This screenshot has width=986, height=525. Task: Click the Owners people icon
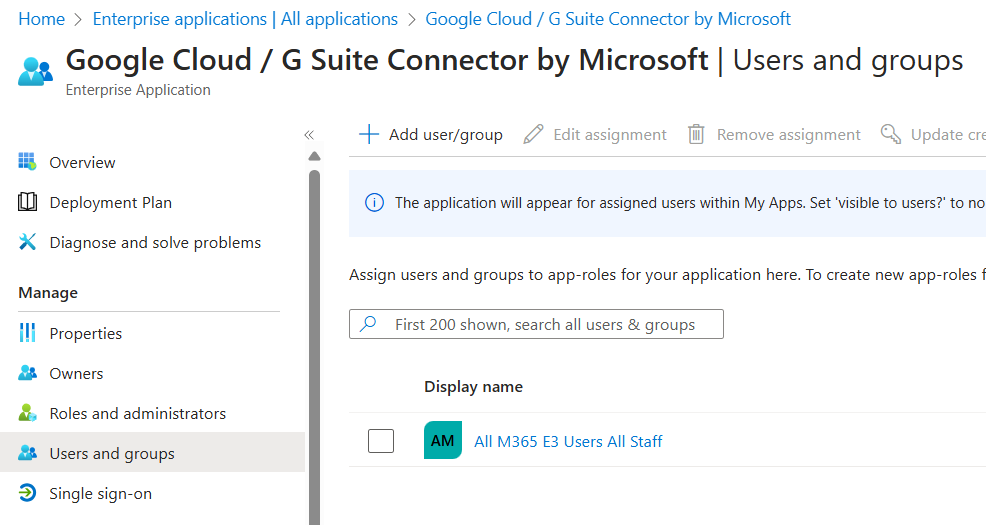tap(27, 373)
